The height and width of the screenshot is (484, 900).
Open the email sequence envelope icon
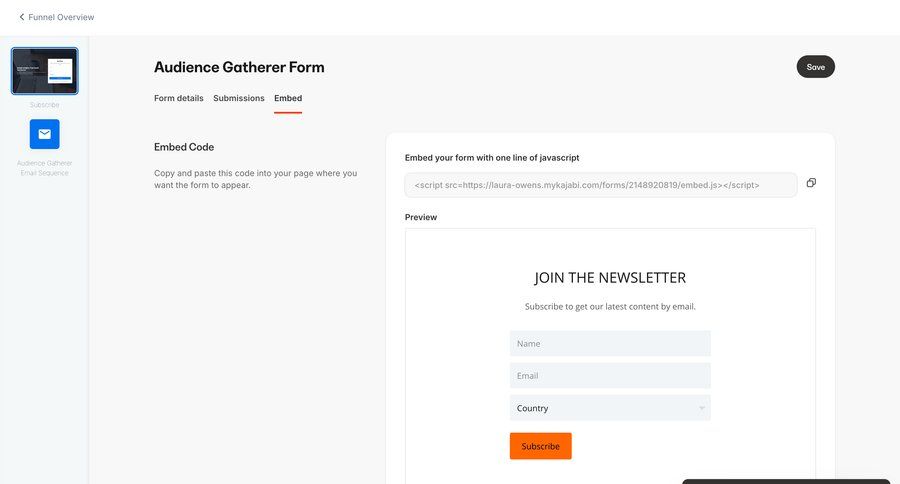[x=44, y=134]
